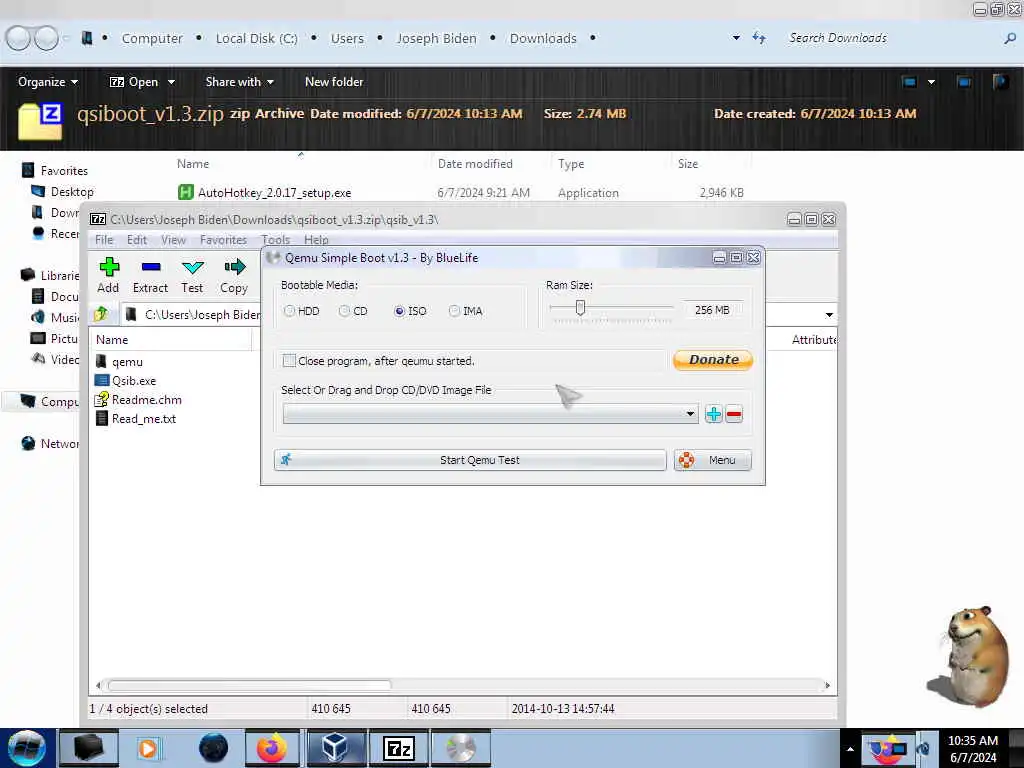
Task: Expand the CD/DVD image file dropdown
Action: 690,414
